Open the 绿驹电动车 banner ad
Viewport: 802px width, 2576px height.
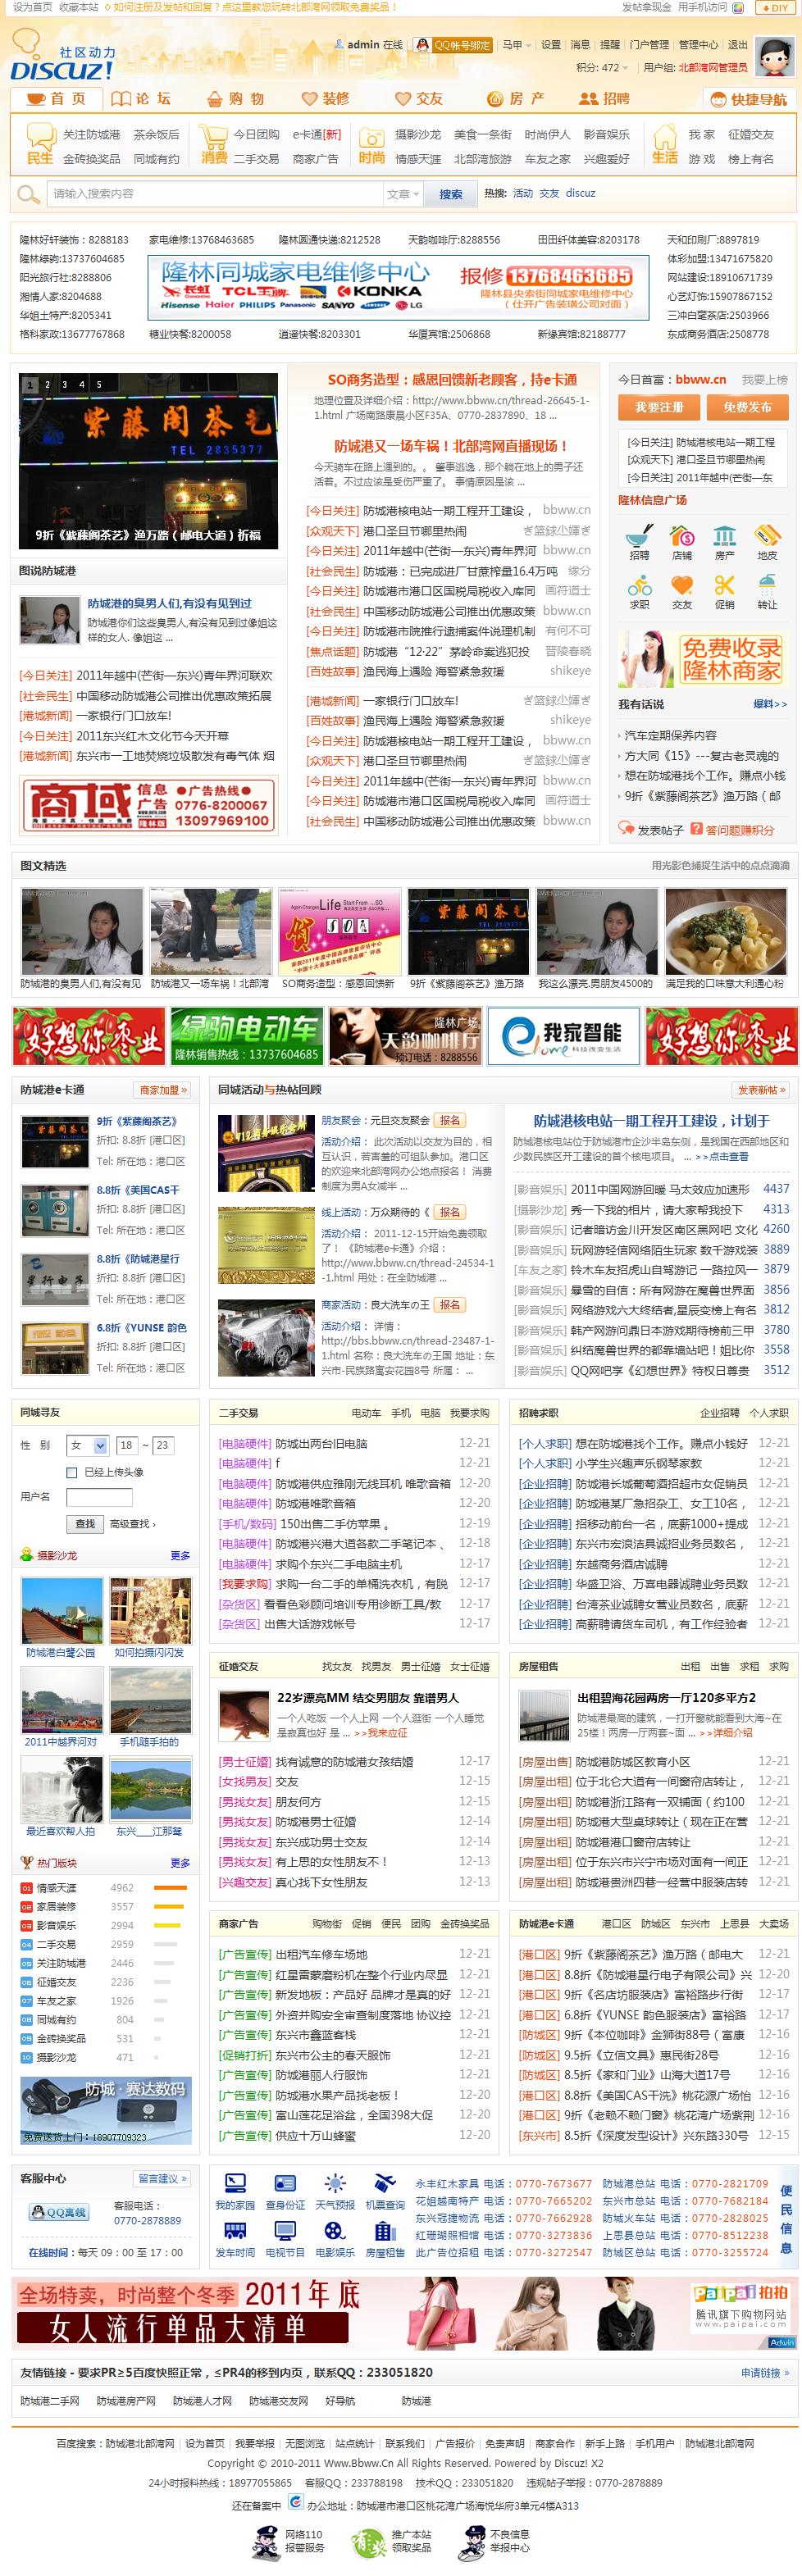pyautogui.click(x=246, y=1036)
